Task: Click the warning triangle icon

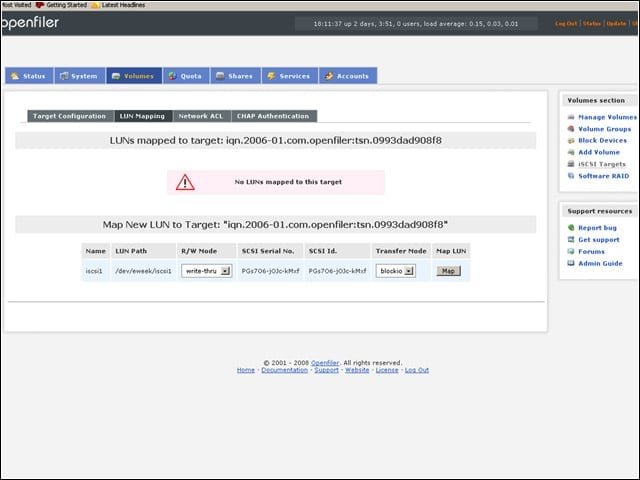Action: click(x=185, y=182)
